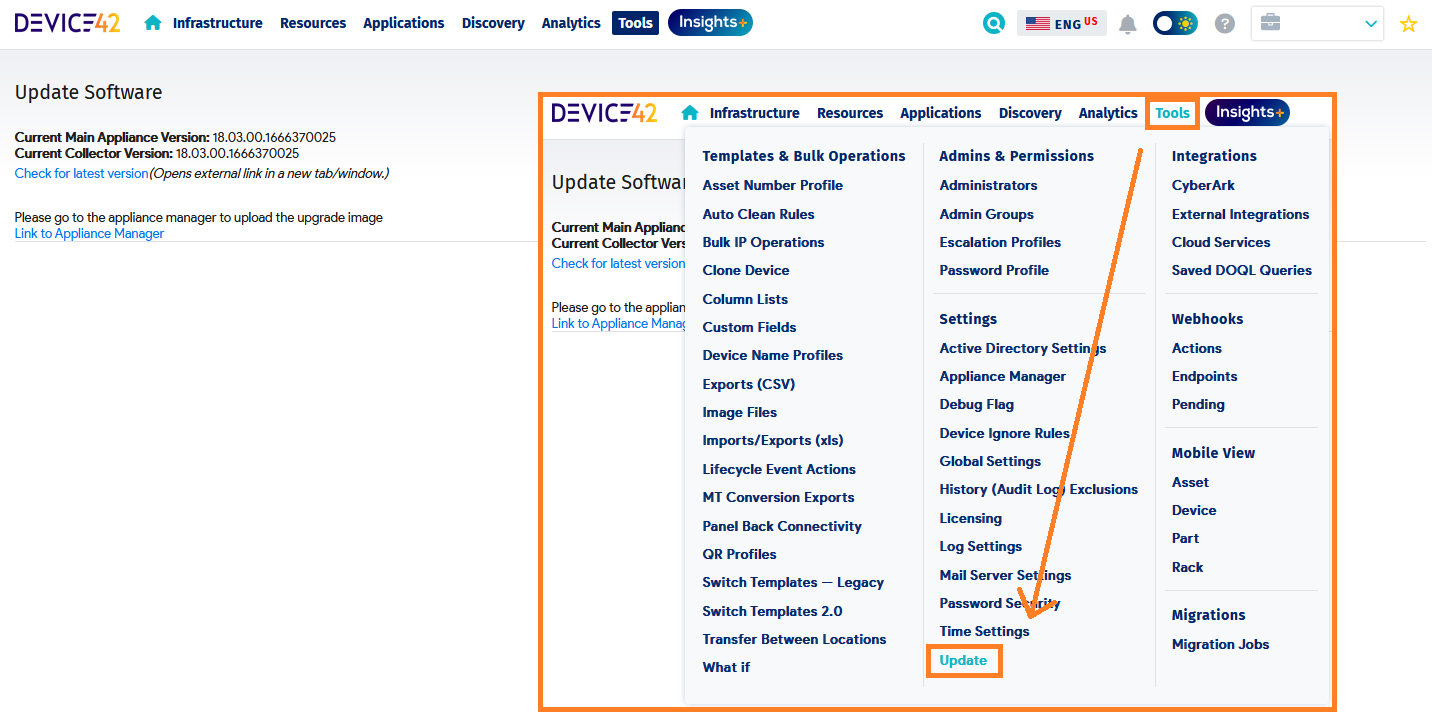This screenshot has width=1432, height=726.
Task: Open Administrators under Admins & Permissions
Action: coord(988,185)
